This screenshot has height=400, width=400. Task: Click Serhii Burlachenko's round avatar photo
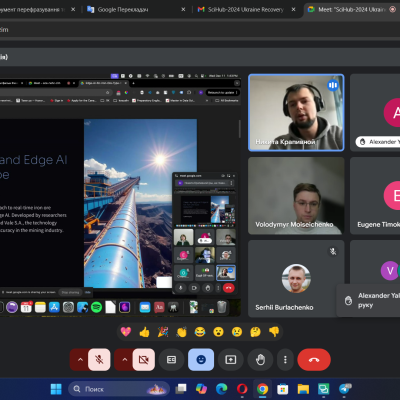[296, 279]
